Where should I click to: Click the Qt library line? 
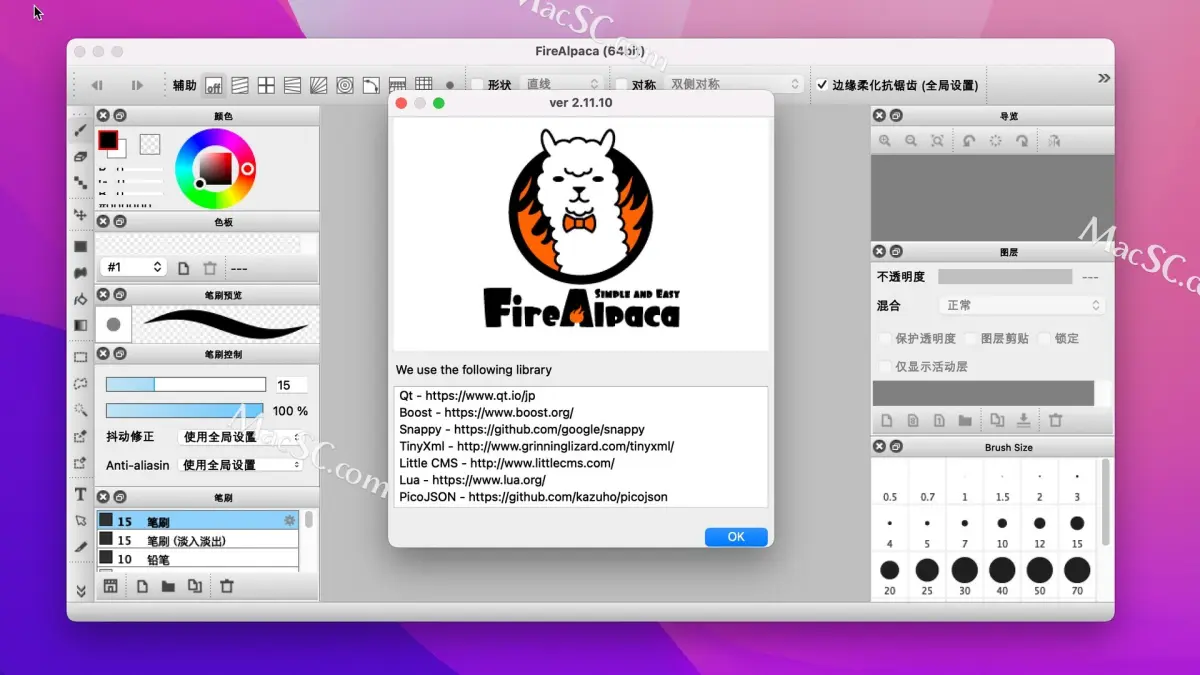[467, 395]
